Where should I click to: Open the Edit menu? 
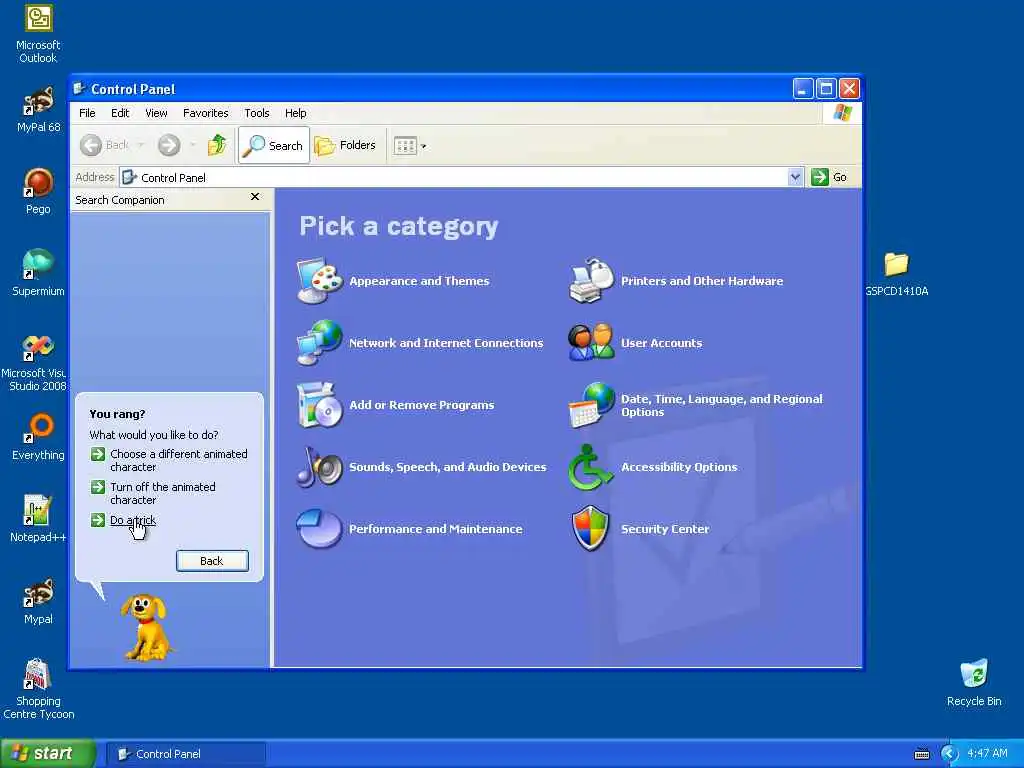pos(120,113)
